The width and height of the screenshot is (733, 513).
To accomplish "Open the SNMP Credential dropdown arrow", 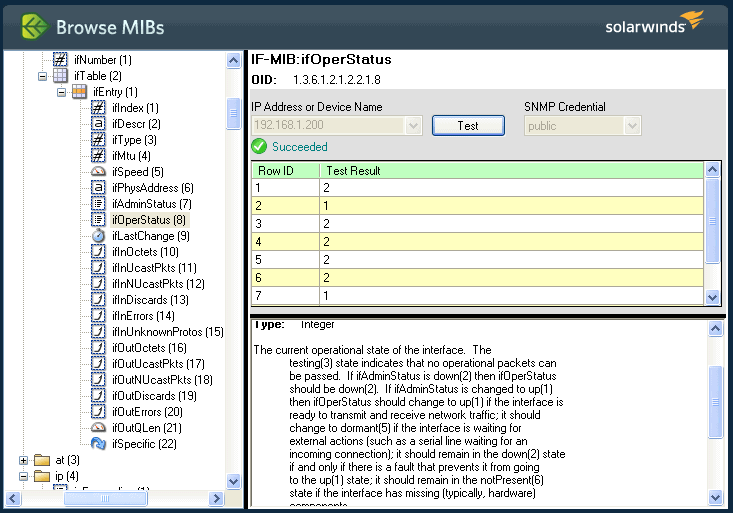I will pyautogui.click(x=632, y=125).
